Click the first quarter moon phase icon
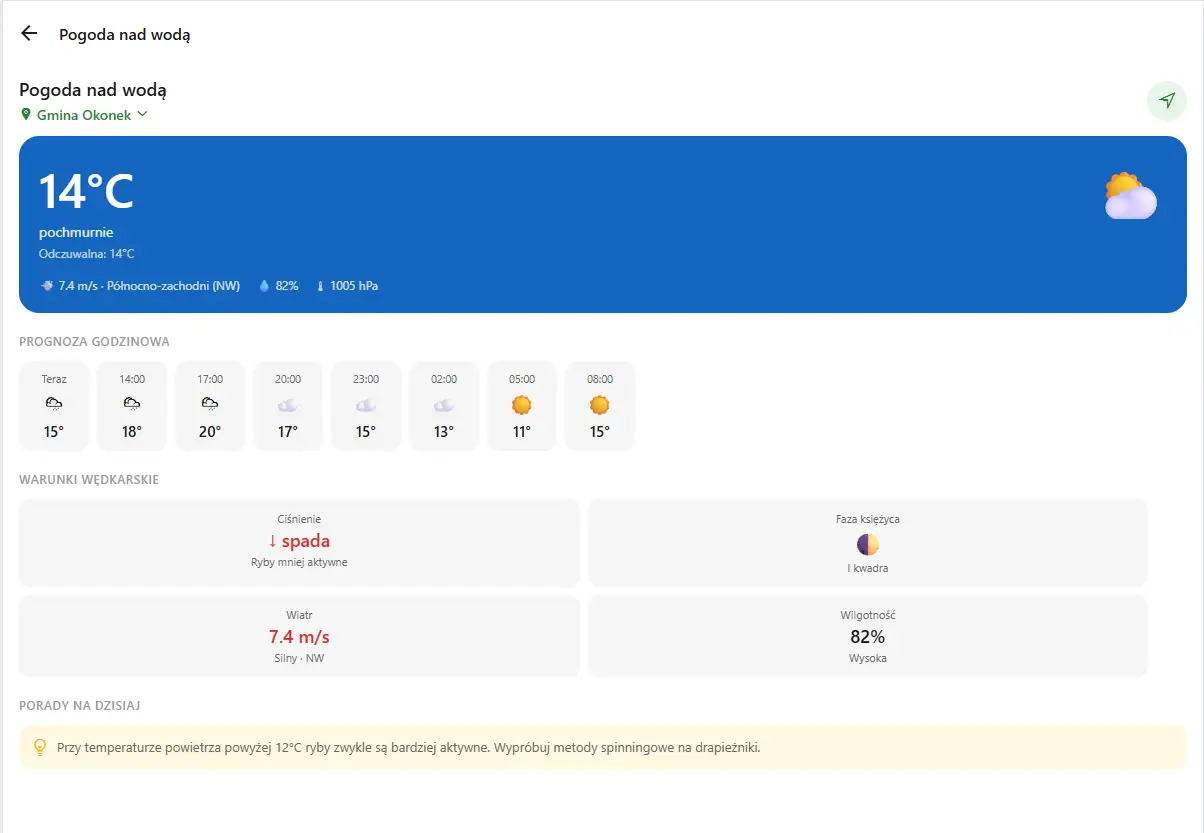Viewport: 1204px width, 833px height. (x=868, y=545)
